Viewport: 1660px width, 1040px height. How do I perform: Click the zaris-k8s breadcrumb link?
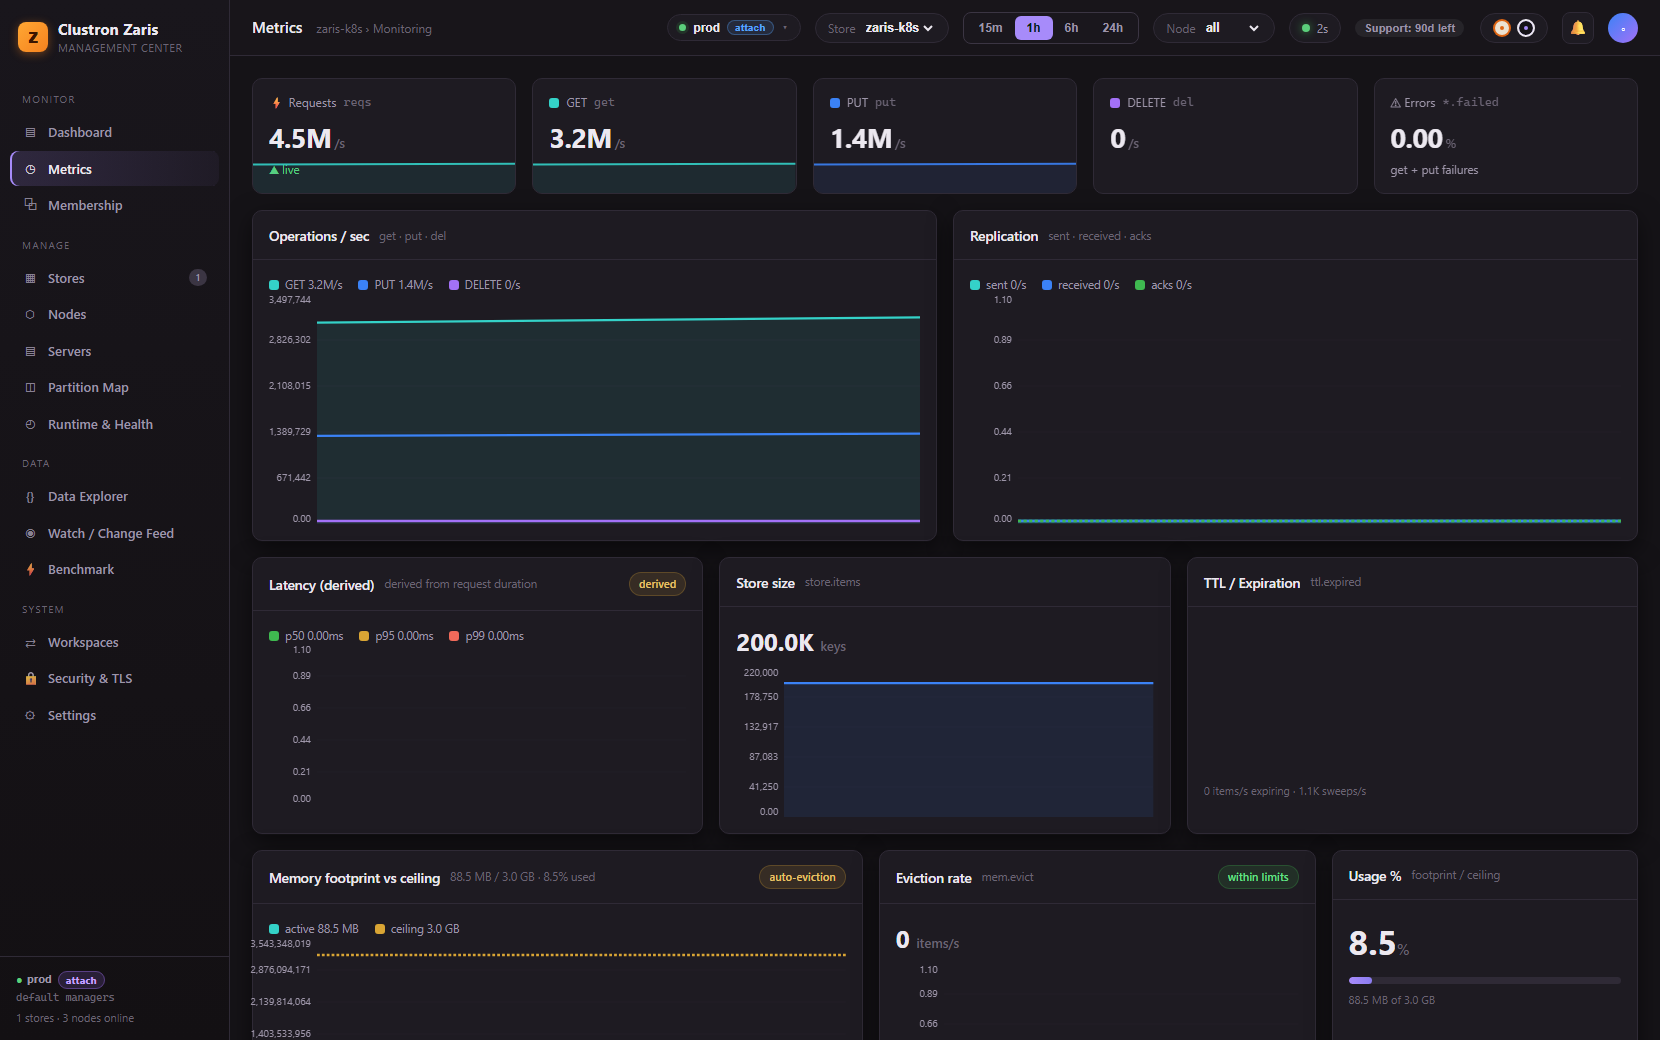tap(339, 29)
